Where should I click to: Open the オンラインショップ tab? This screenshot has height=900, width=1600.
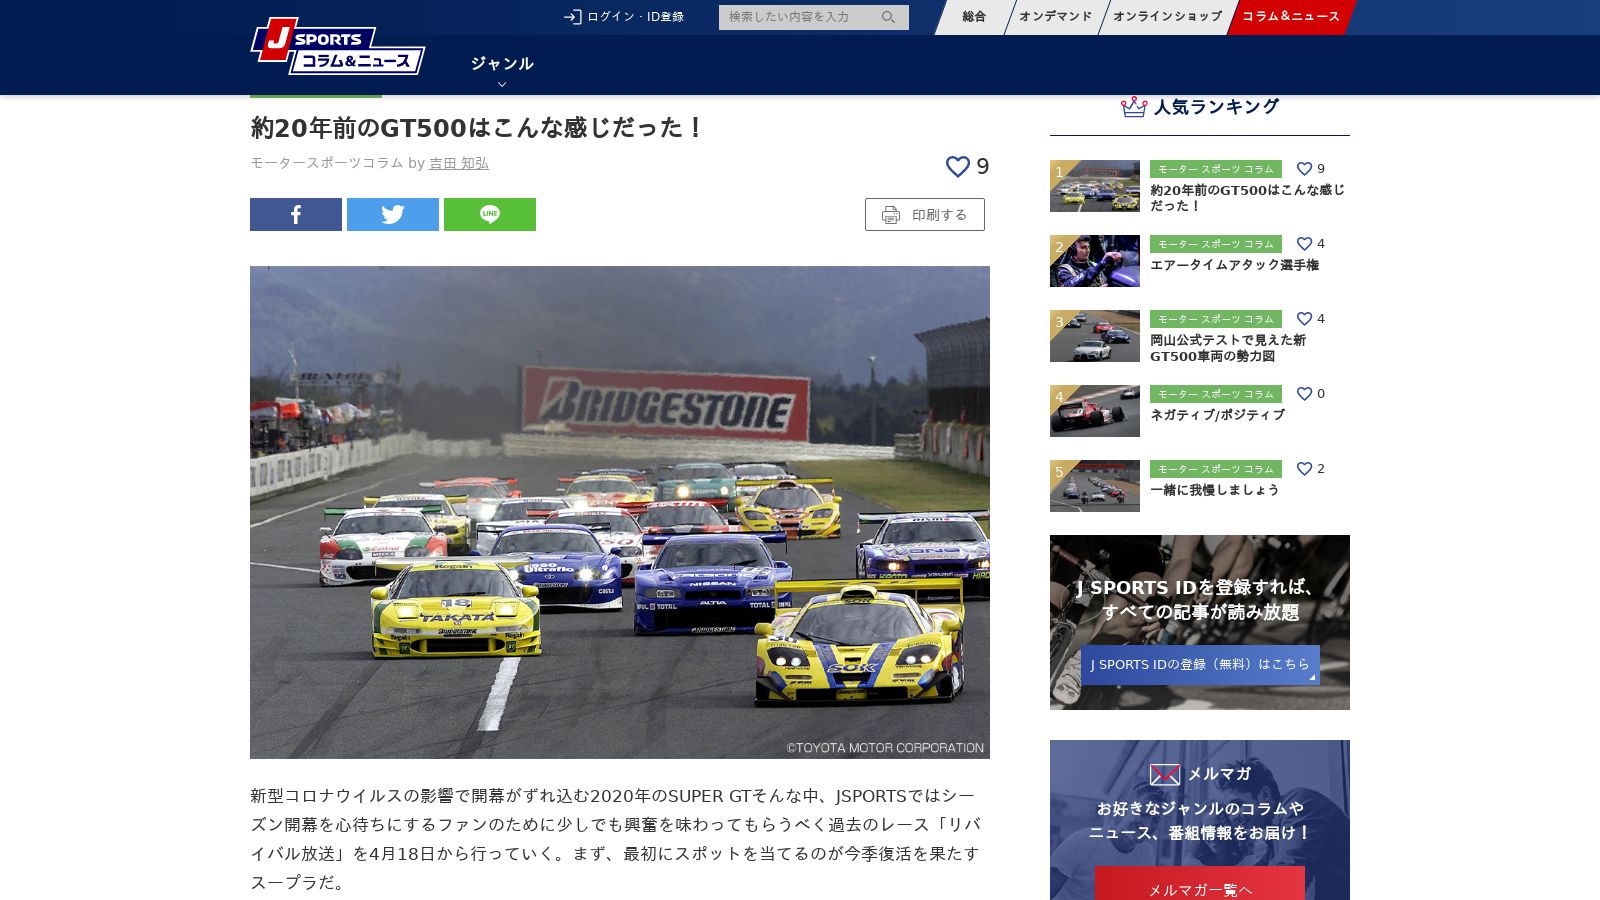[1167, 17]
